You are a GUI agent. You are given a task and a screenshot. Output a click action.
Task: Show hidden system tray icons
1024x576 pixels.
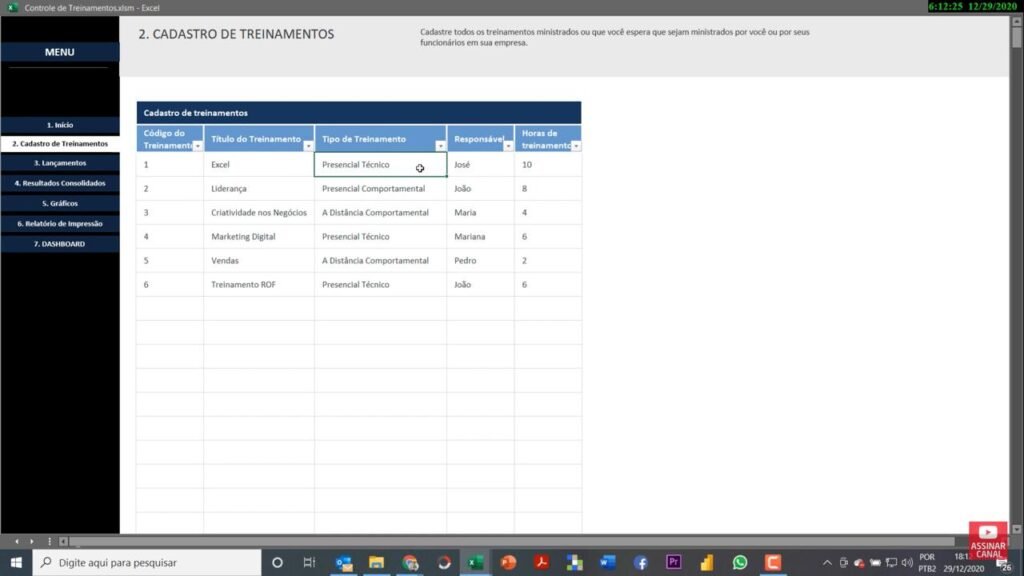coord(827,563)
